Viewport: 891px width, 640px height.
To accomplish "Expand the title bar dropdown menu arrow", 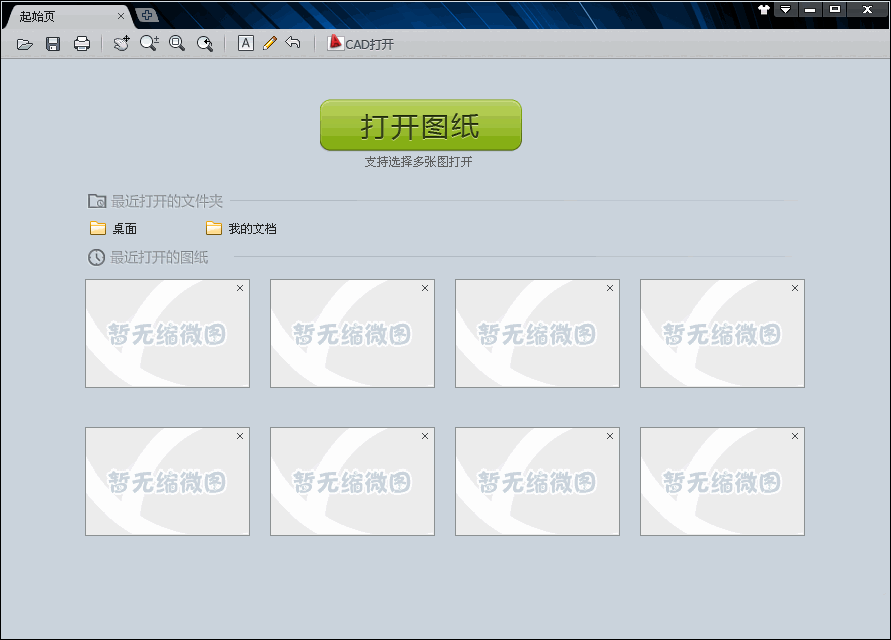I will pyautogui.click(x=786, y=9).
